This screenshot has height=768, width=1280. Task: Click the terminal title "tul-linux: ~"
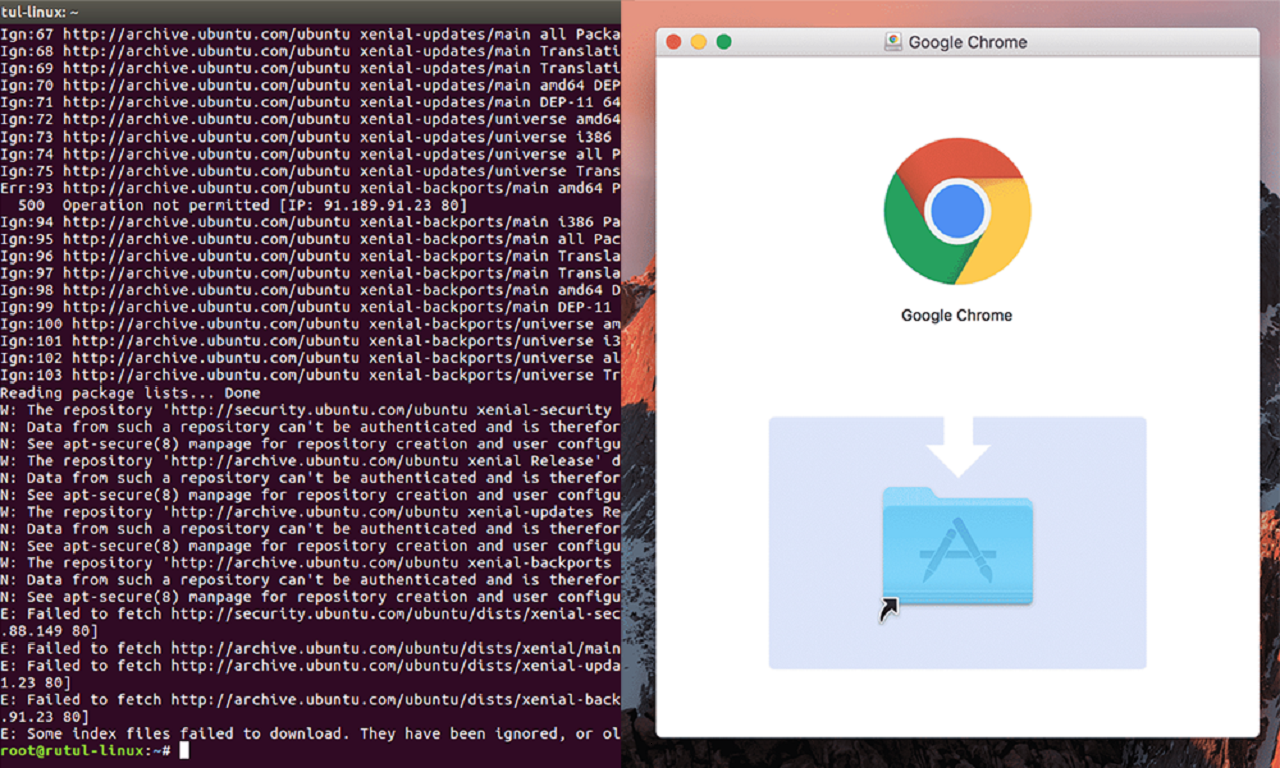point(41,11)
